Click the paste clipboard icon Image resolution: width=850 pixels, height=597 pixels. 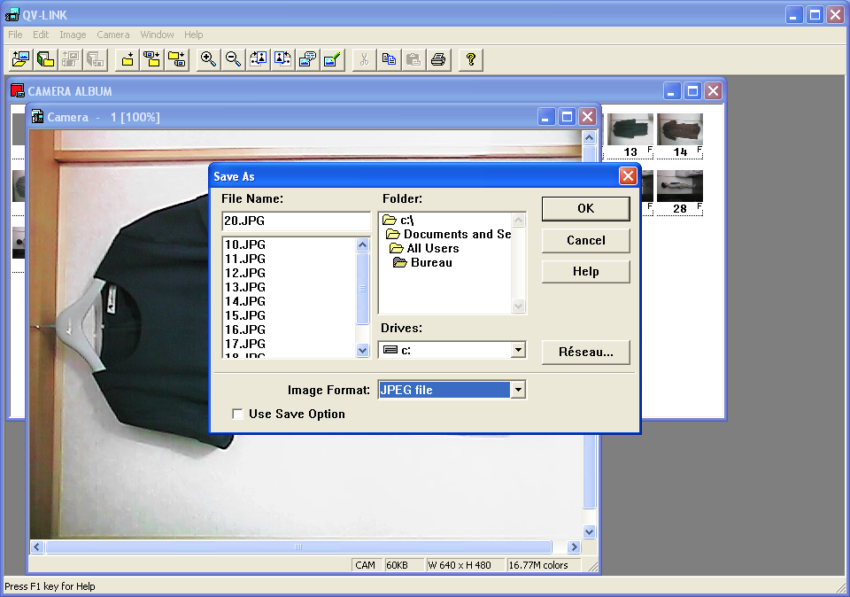tap(414, 59)
